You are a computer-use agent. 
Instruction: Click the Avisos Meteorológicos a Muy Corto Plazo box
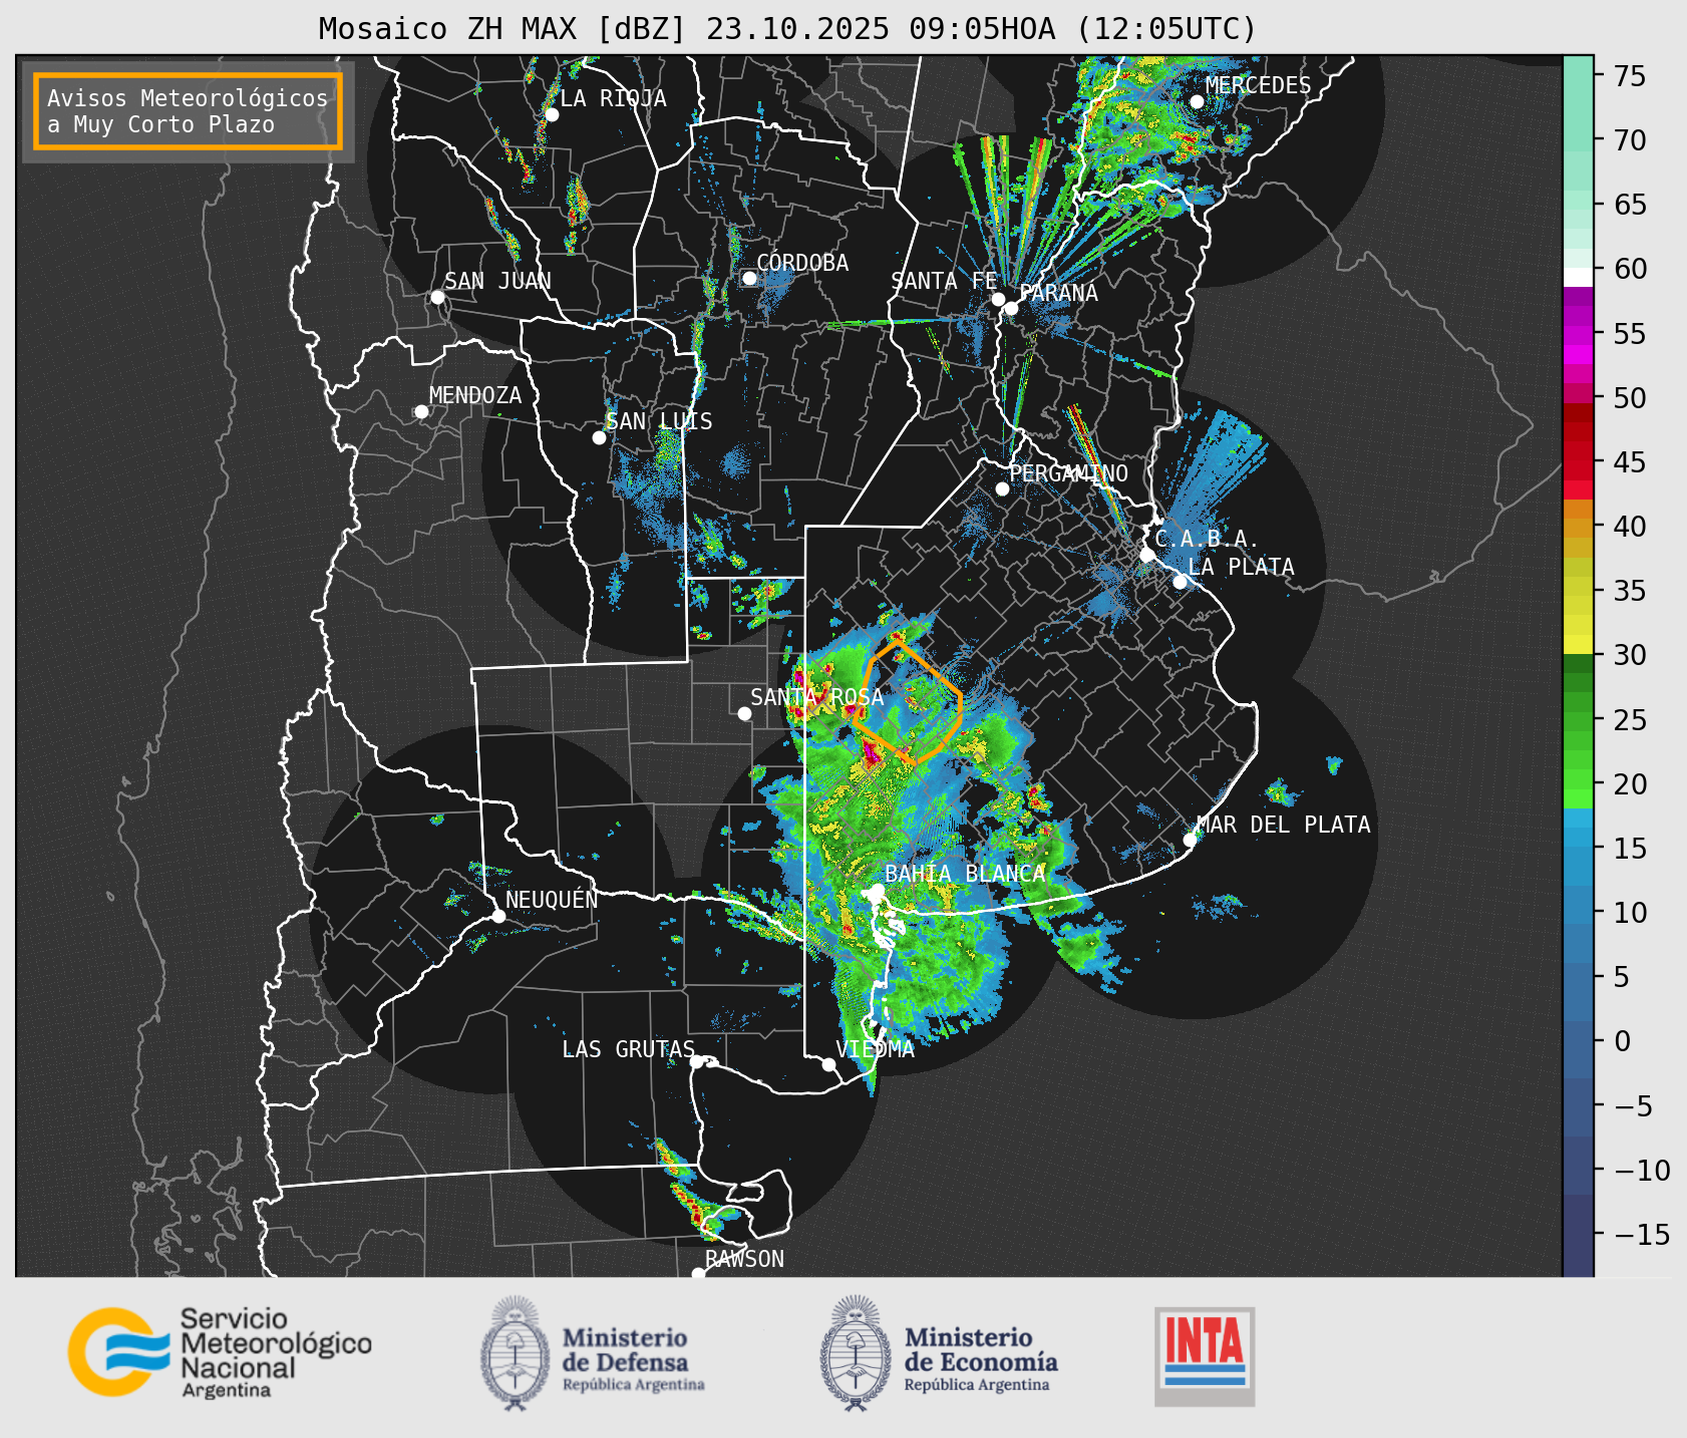tap(188, 111)
